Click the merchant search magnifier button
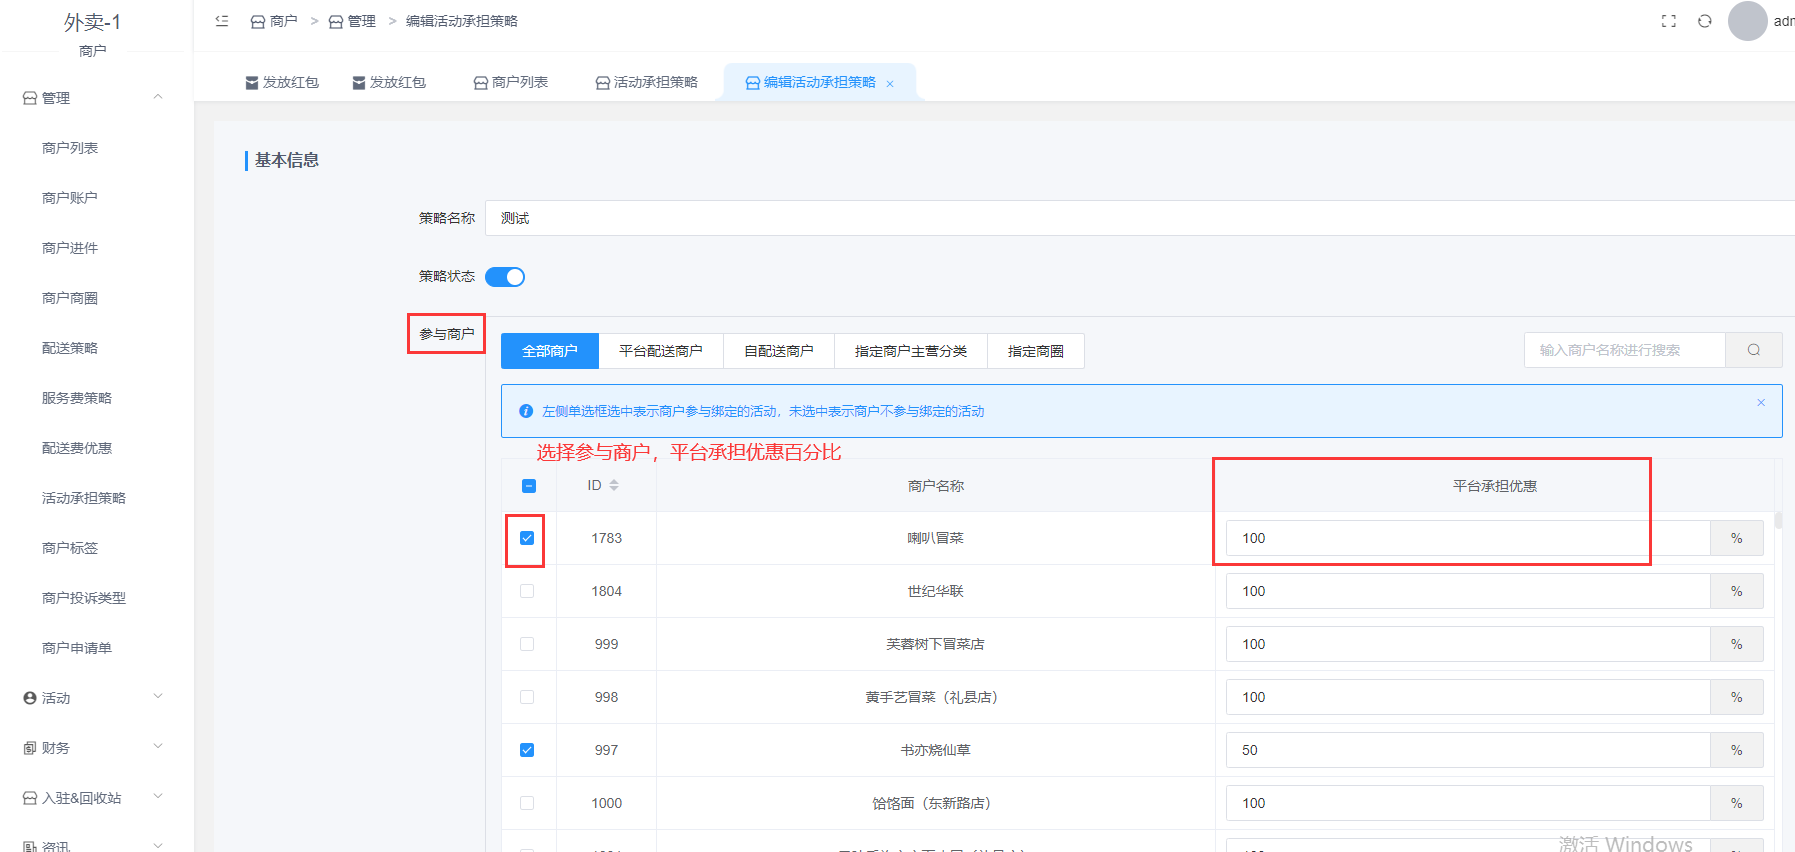Viewport: 1795px width, 852px height. click(x=1754, y=350)
